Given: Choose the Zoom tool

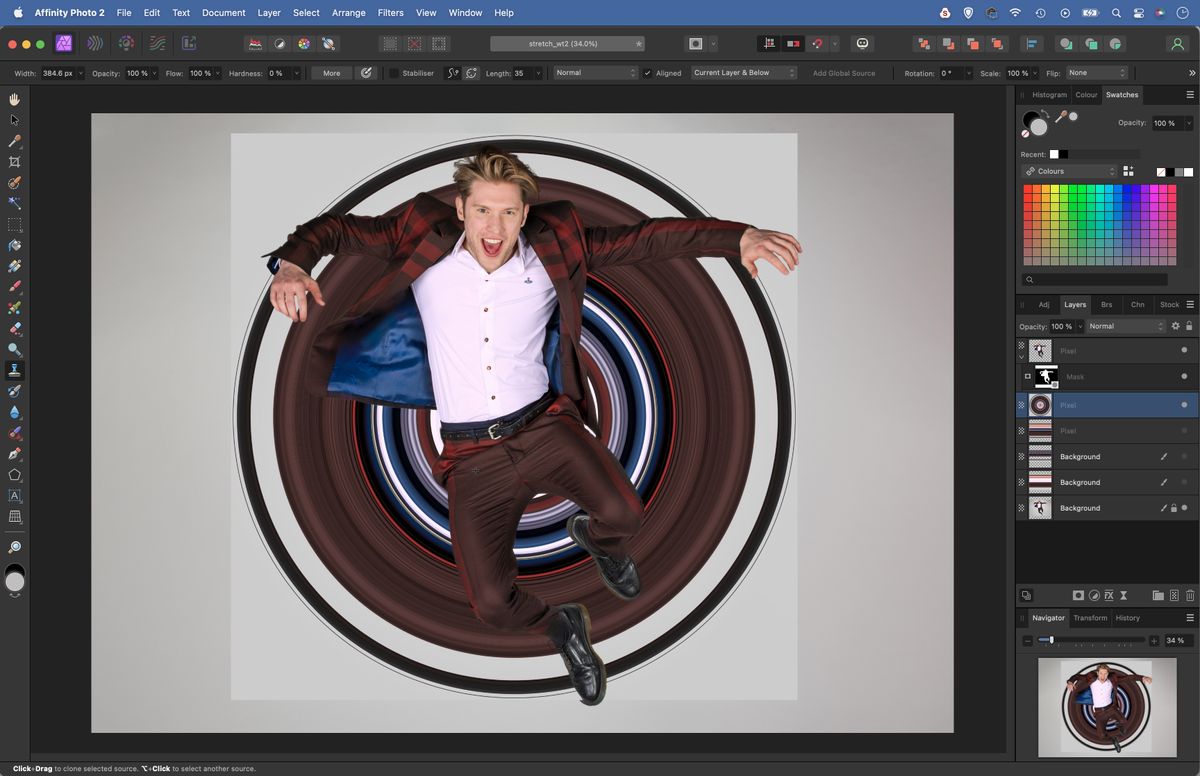Looking at the screenshot, I should click(x=14, y=547).
